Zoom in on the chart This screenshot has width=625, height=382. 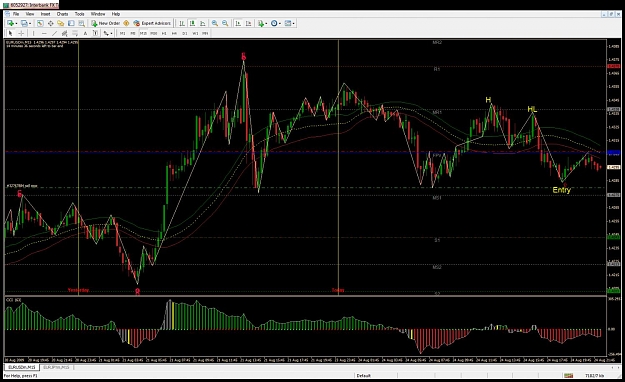[214, 24]
